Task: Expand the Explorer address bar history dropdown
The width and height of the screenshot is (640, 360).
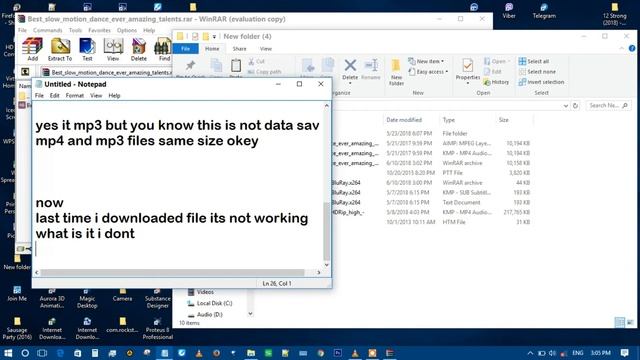Action: (566, 106)
